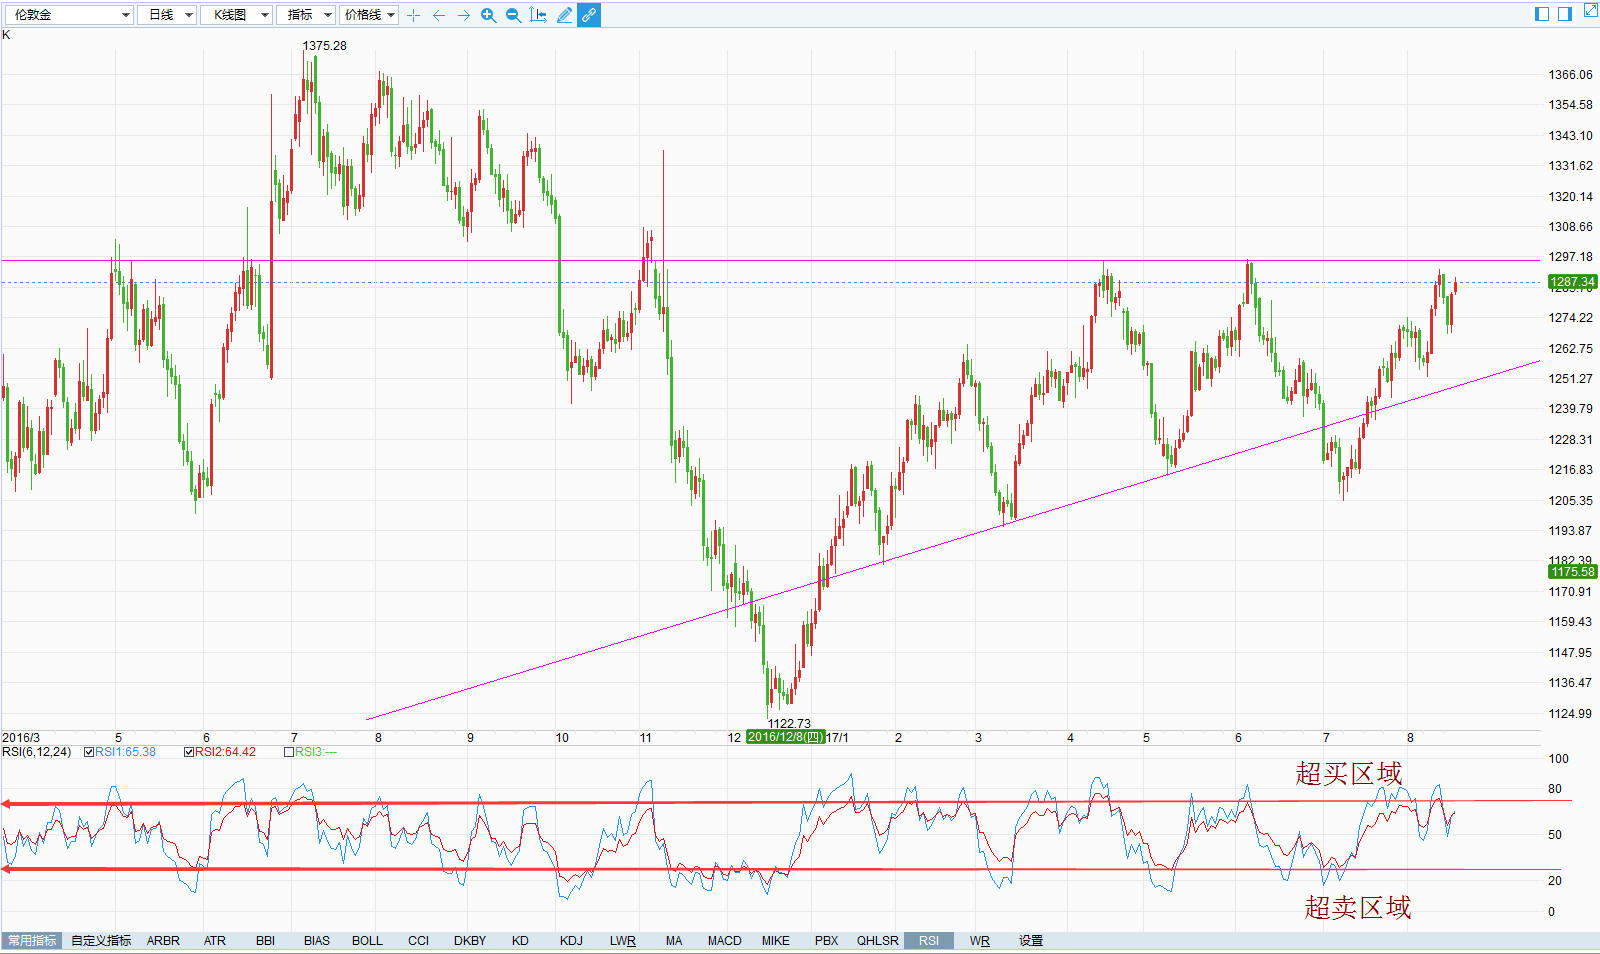Click the 超卖区域 annotation text

(1358, 907)
